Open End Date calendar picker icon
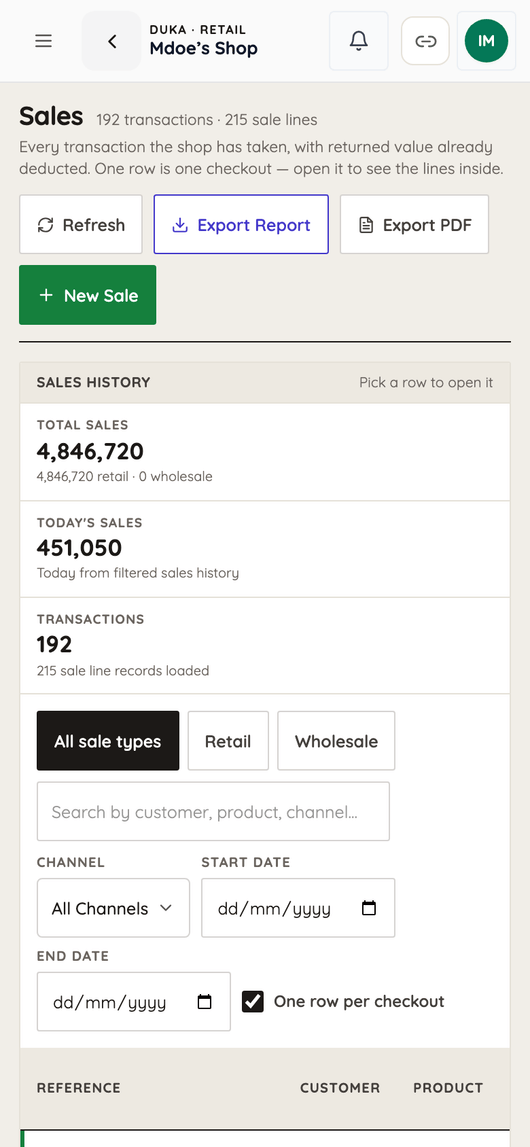 click(205, 1002)
